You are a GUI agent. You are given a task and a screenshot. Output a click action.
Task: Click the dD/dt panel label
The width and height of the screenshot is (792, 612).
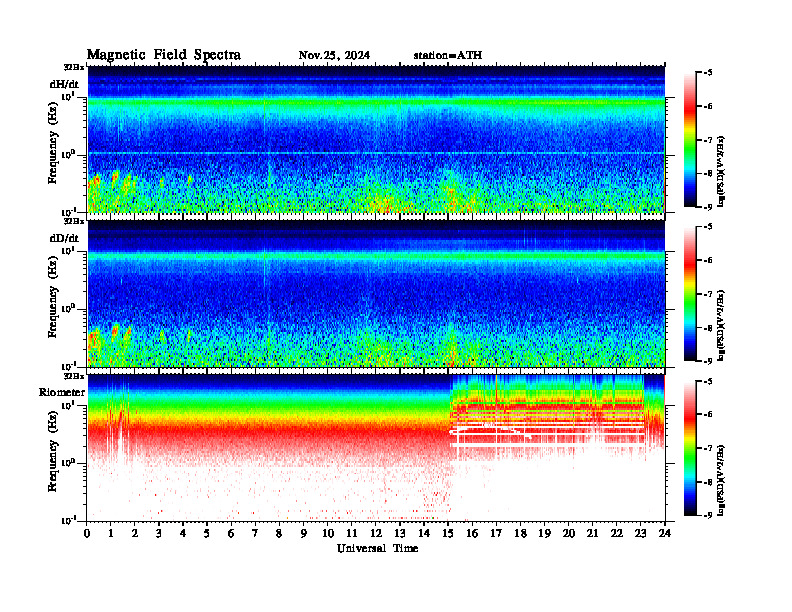pyautogui.click(x=64, y=238)
